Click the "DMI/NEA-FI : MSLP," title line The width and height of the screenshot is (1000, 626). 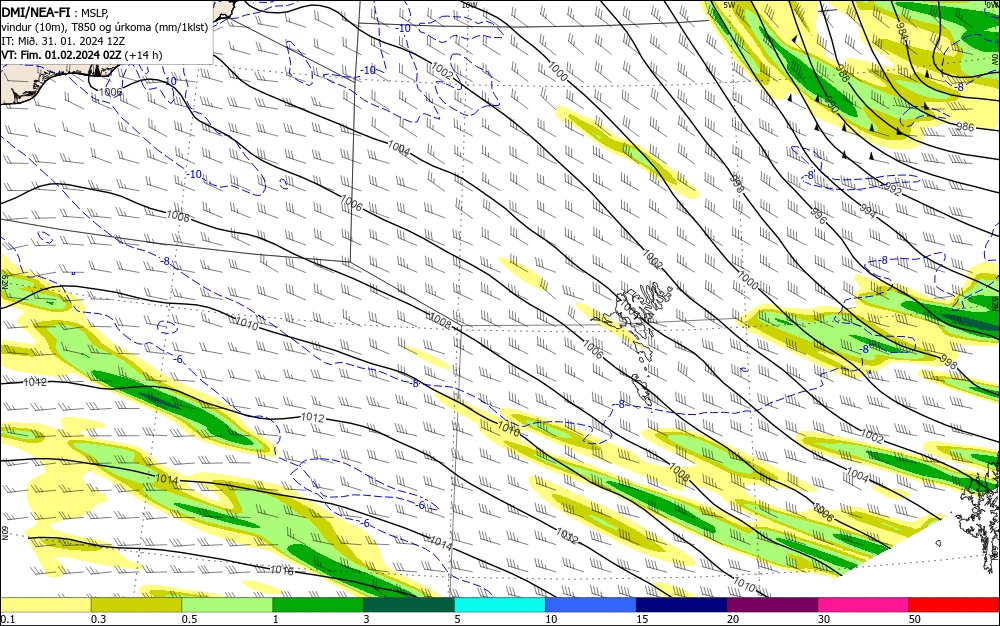click(x=55, y=11)
